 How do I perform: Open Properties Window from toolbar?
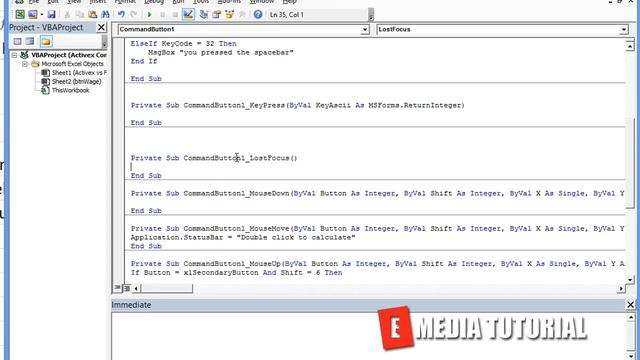coord(216,15)
